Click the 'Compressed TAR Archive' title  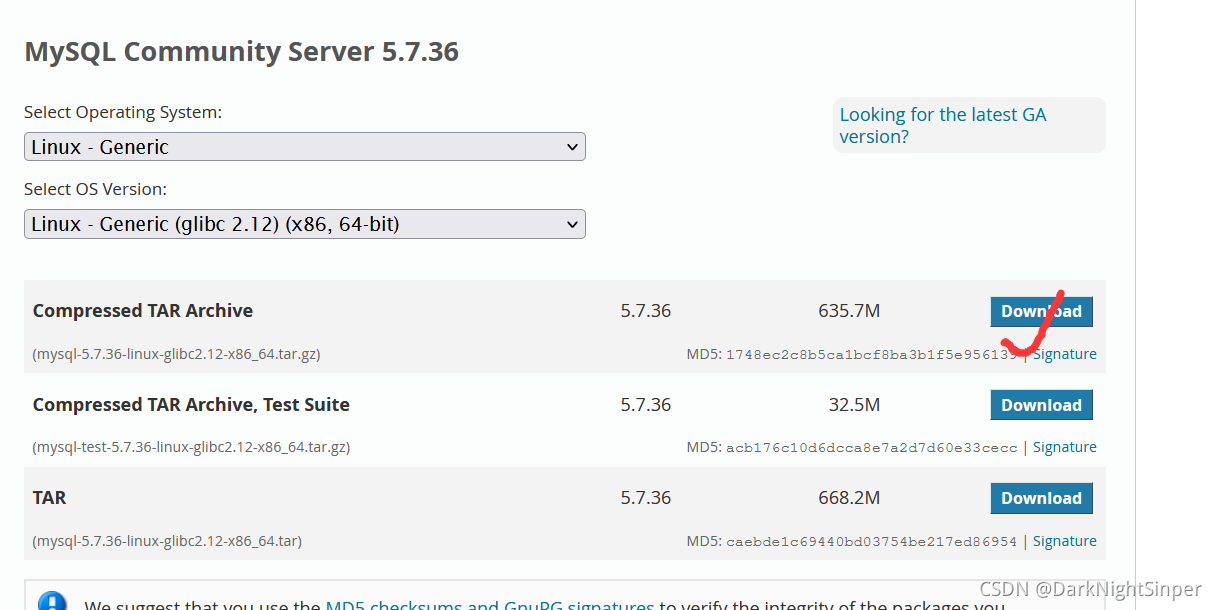pyautogui.click(x=143, y=311)
